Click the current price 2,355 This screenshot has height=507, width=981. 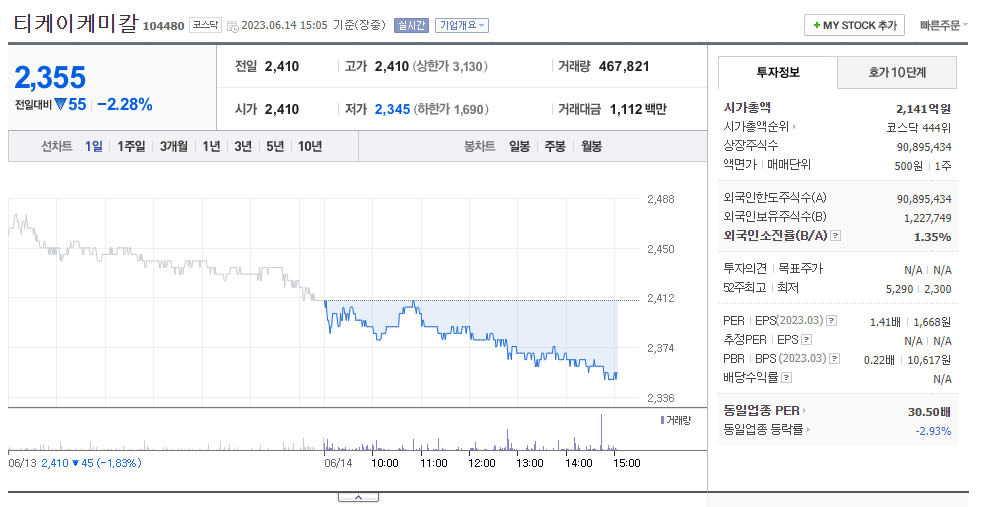(50, 78)
